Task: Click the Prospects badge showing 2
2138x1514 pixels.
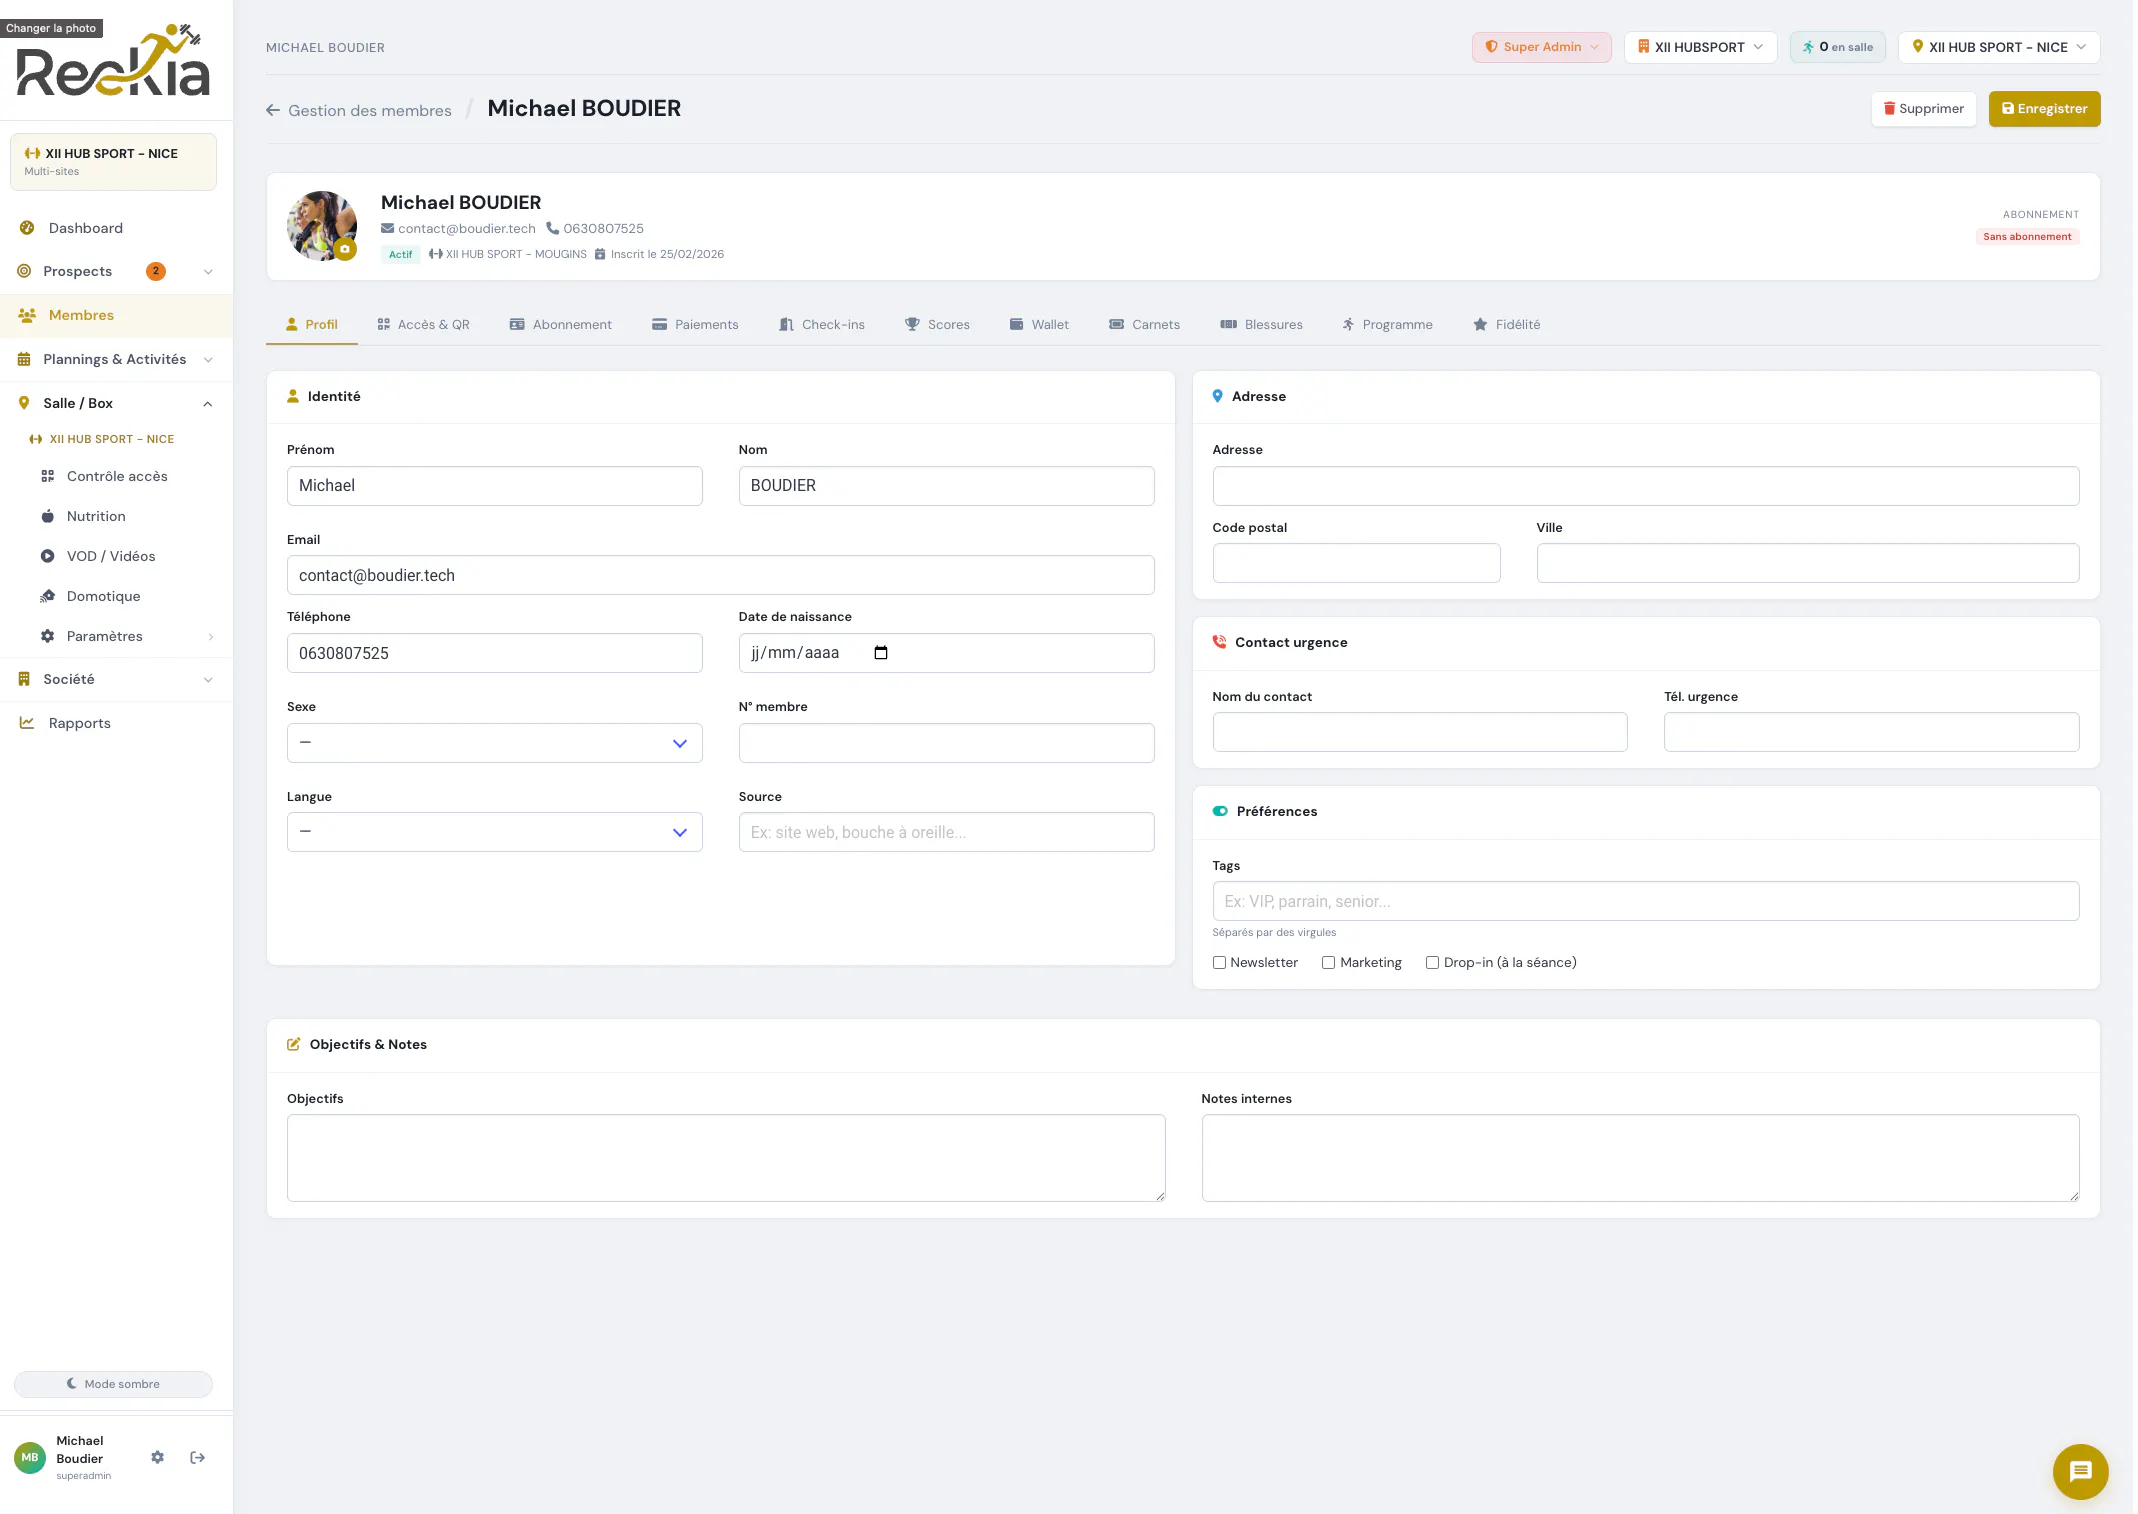Action: [156, 271]
